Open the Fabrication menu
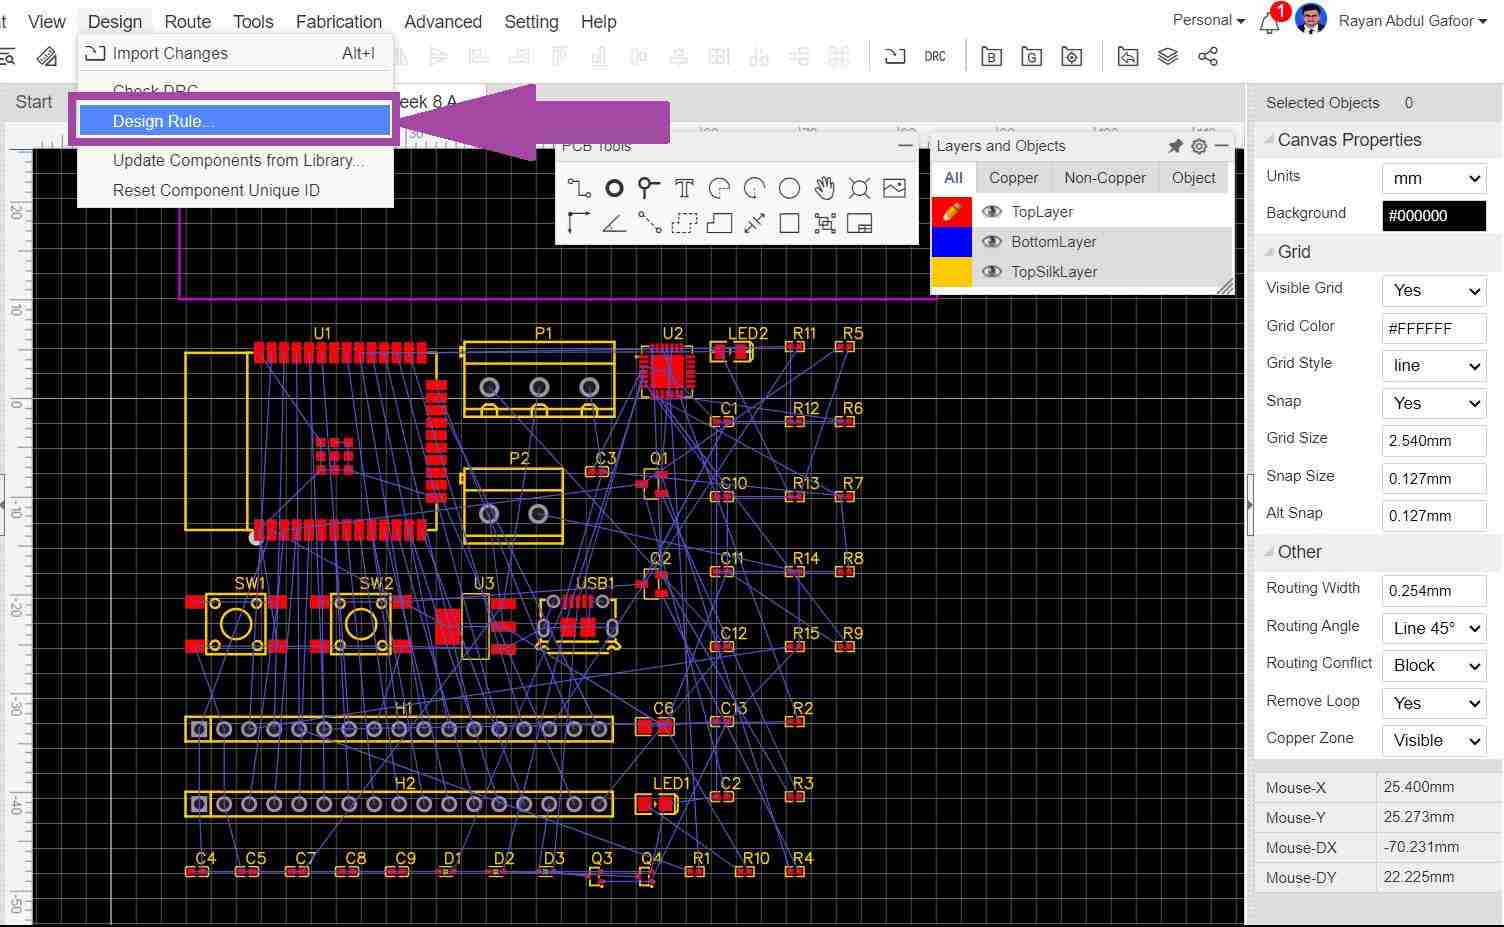Image resolution: width=1504 pixels, height=927 pixels. pos(338,22)
